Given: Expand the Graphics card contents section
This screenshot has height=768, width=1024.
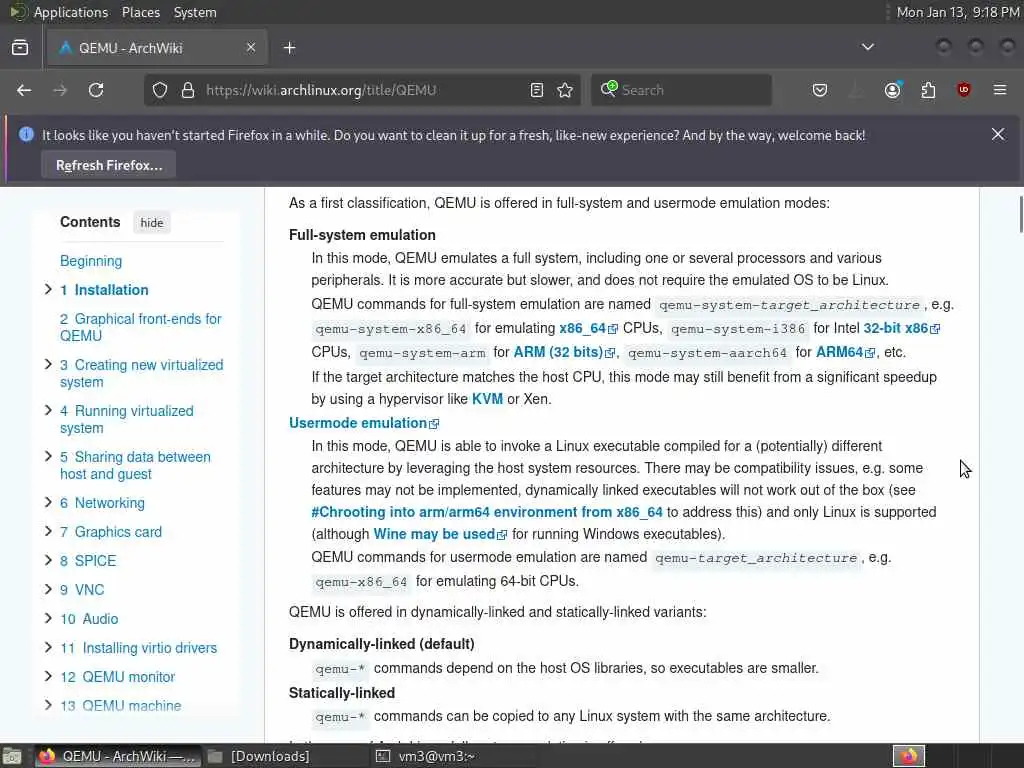Looking at the screenshot, I should 48,531.
